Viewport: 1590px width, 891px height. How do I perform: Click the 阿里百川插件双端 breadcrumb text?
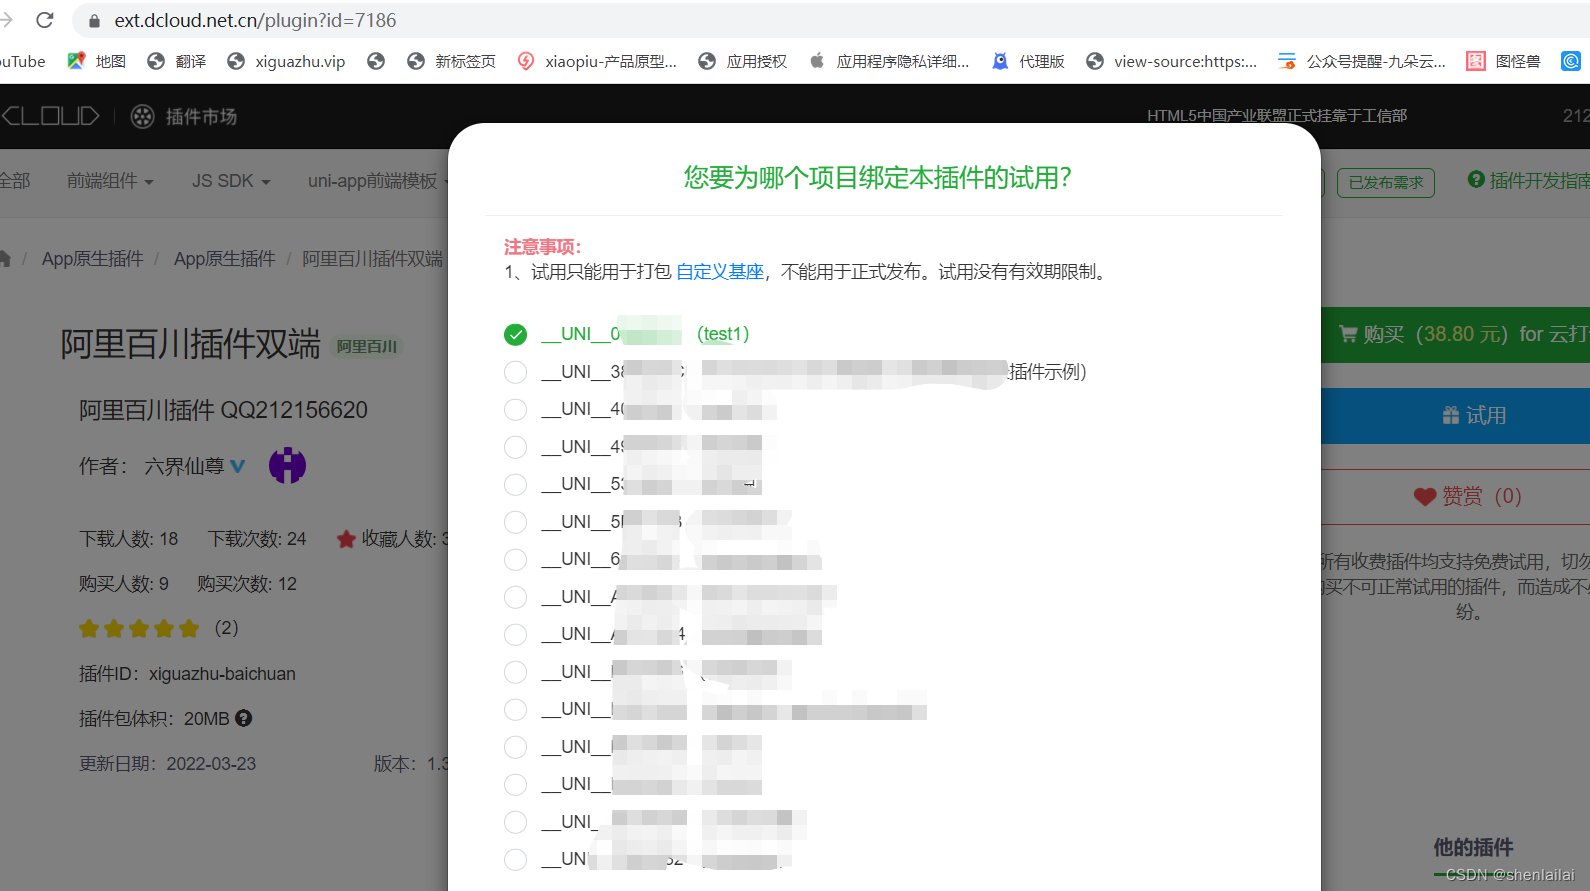click(372, 259)
